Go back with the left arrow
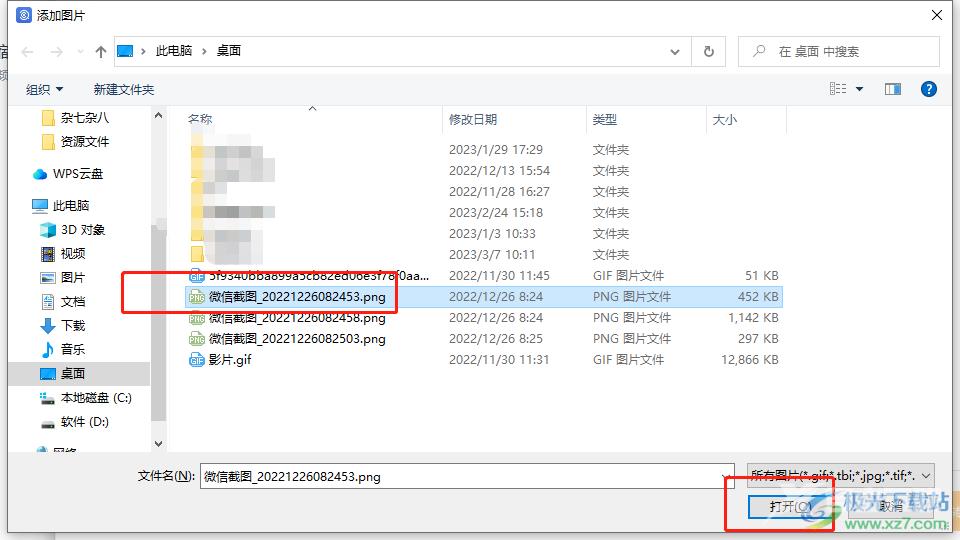 coord(28,52)
